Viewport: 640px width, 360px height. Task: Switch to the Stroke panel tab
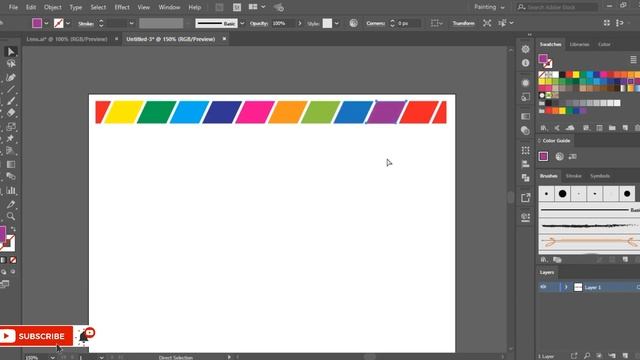[x=573, y=176]
